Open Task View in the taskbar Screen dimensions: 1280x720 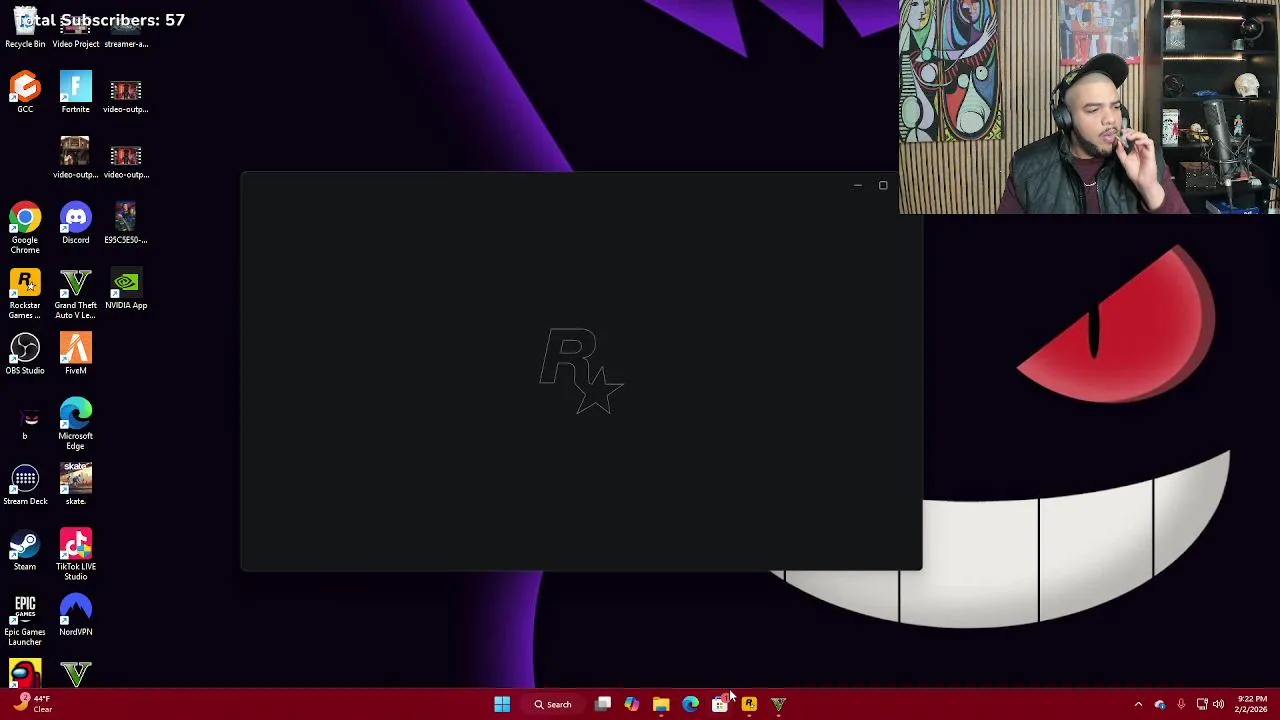pyautogui.click(x=603, y=704)
